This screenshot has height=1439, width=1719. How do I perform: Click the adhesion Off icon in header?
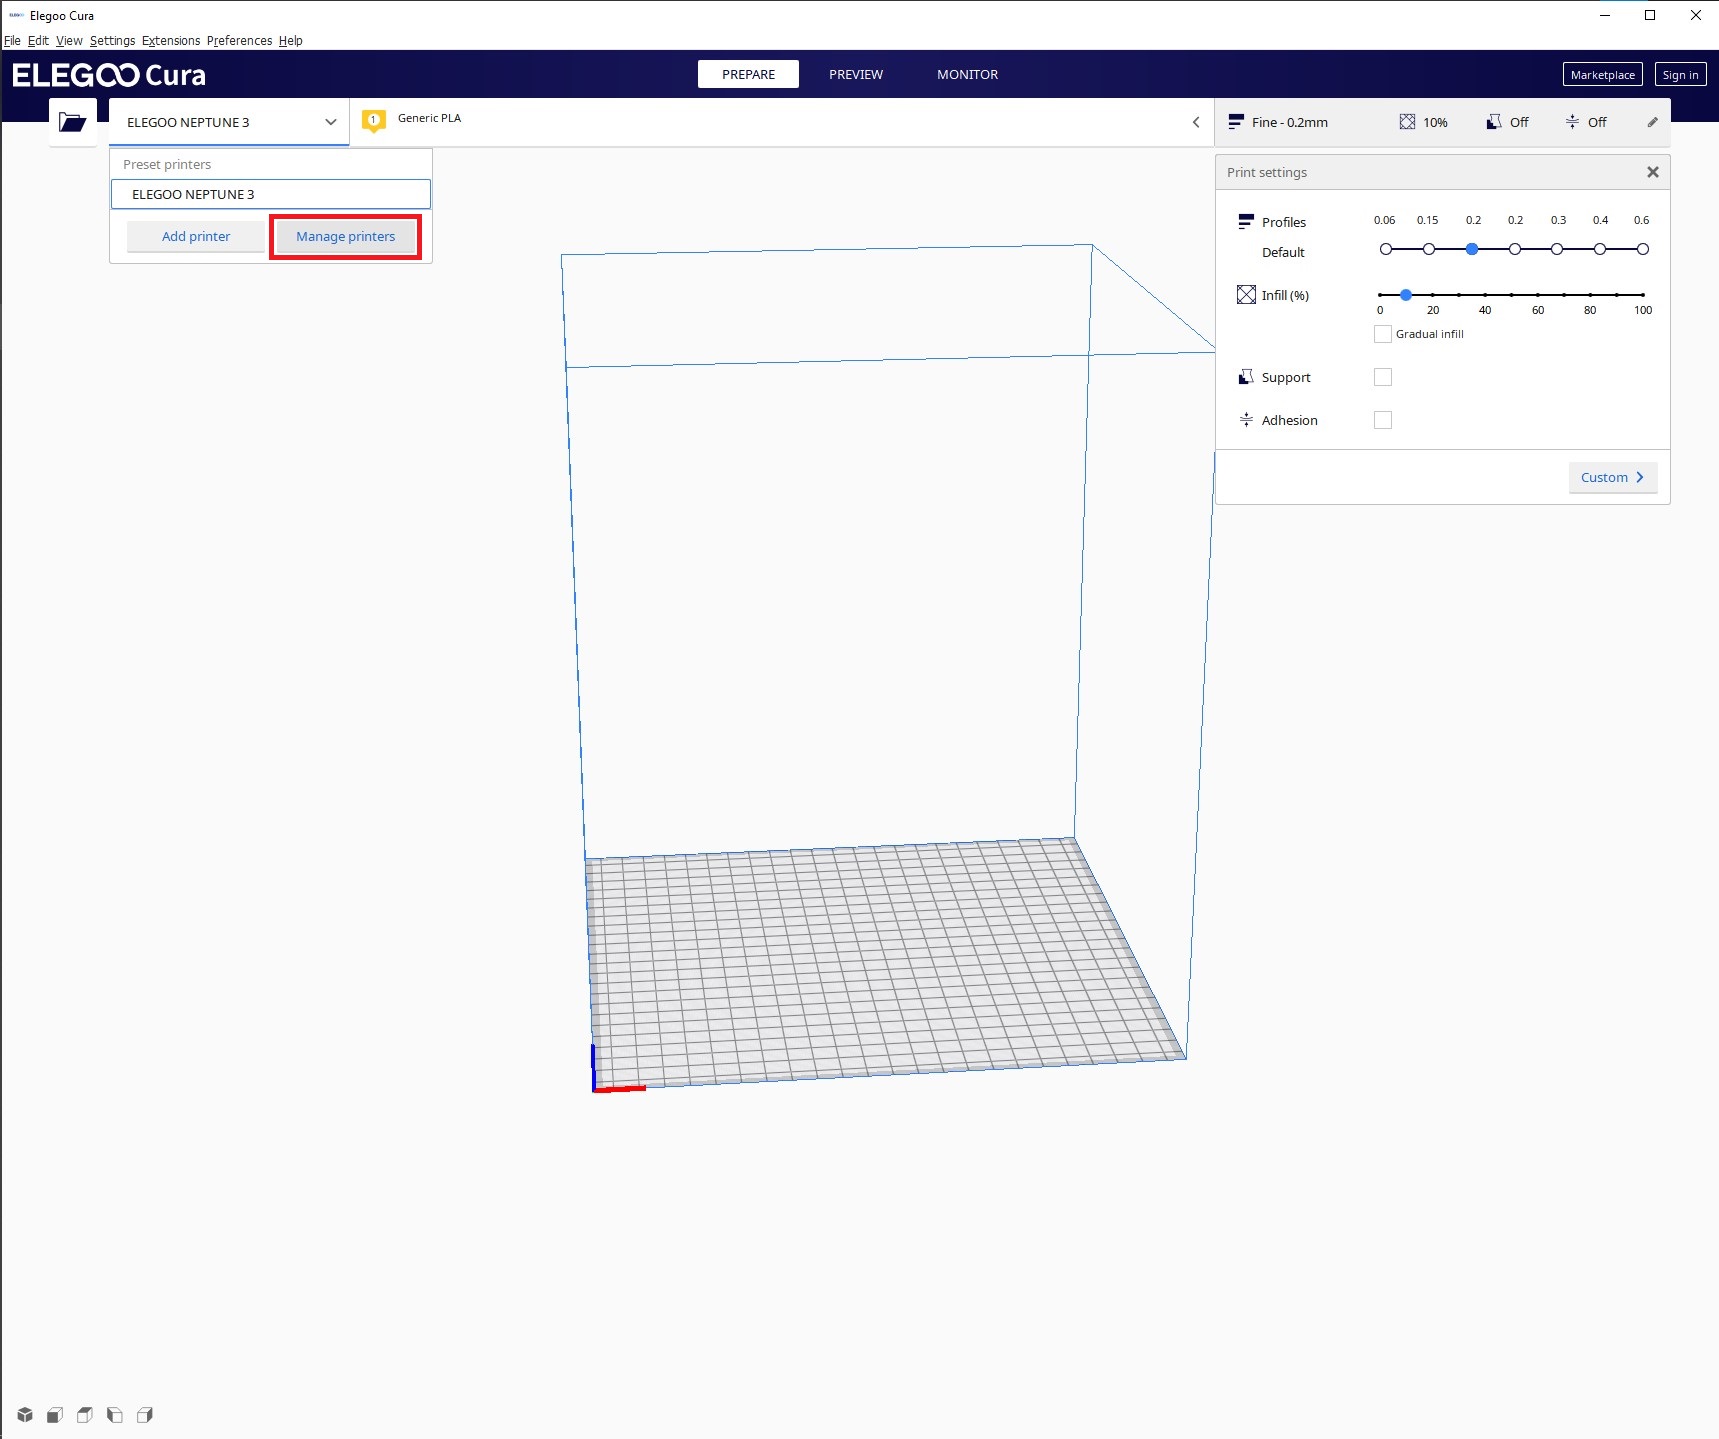[1572, 122]
